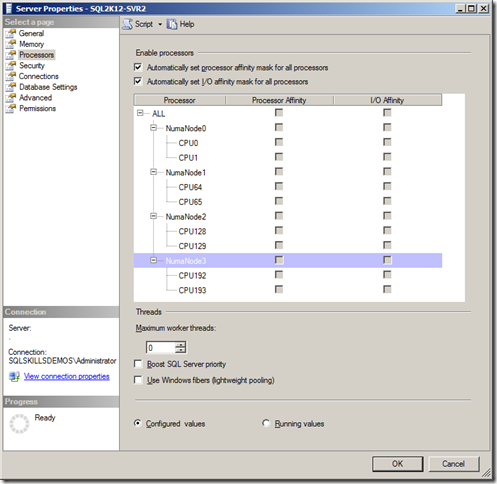
Task: Open the Permissions page
Action: [x=38, y=108]
